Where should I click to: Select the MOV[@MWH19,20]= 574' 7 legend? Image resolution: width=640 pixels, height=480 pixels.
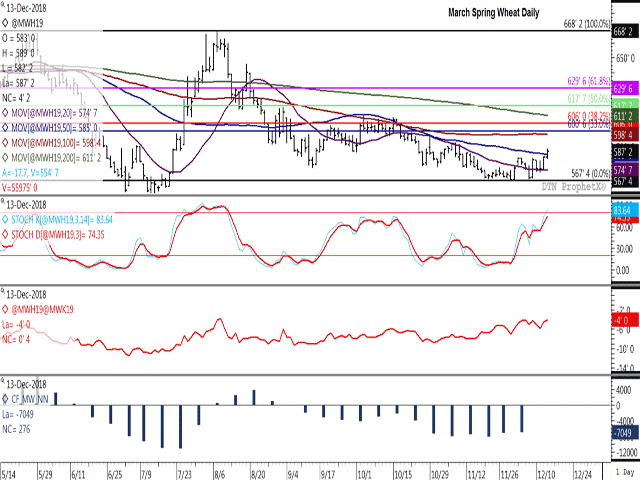click(54, 113)
